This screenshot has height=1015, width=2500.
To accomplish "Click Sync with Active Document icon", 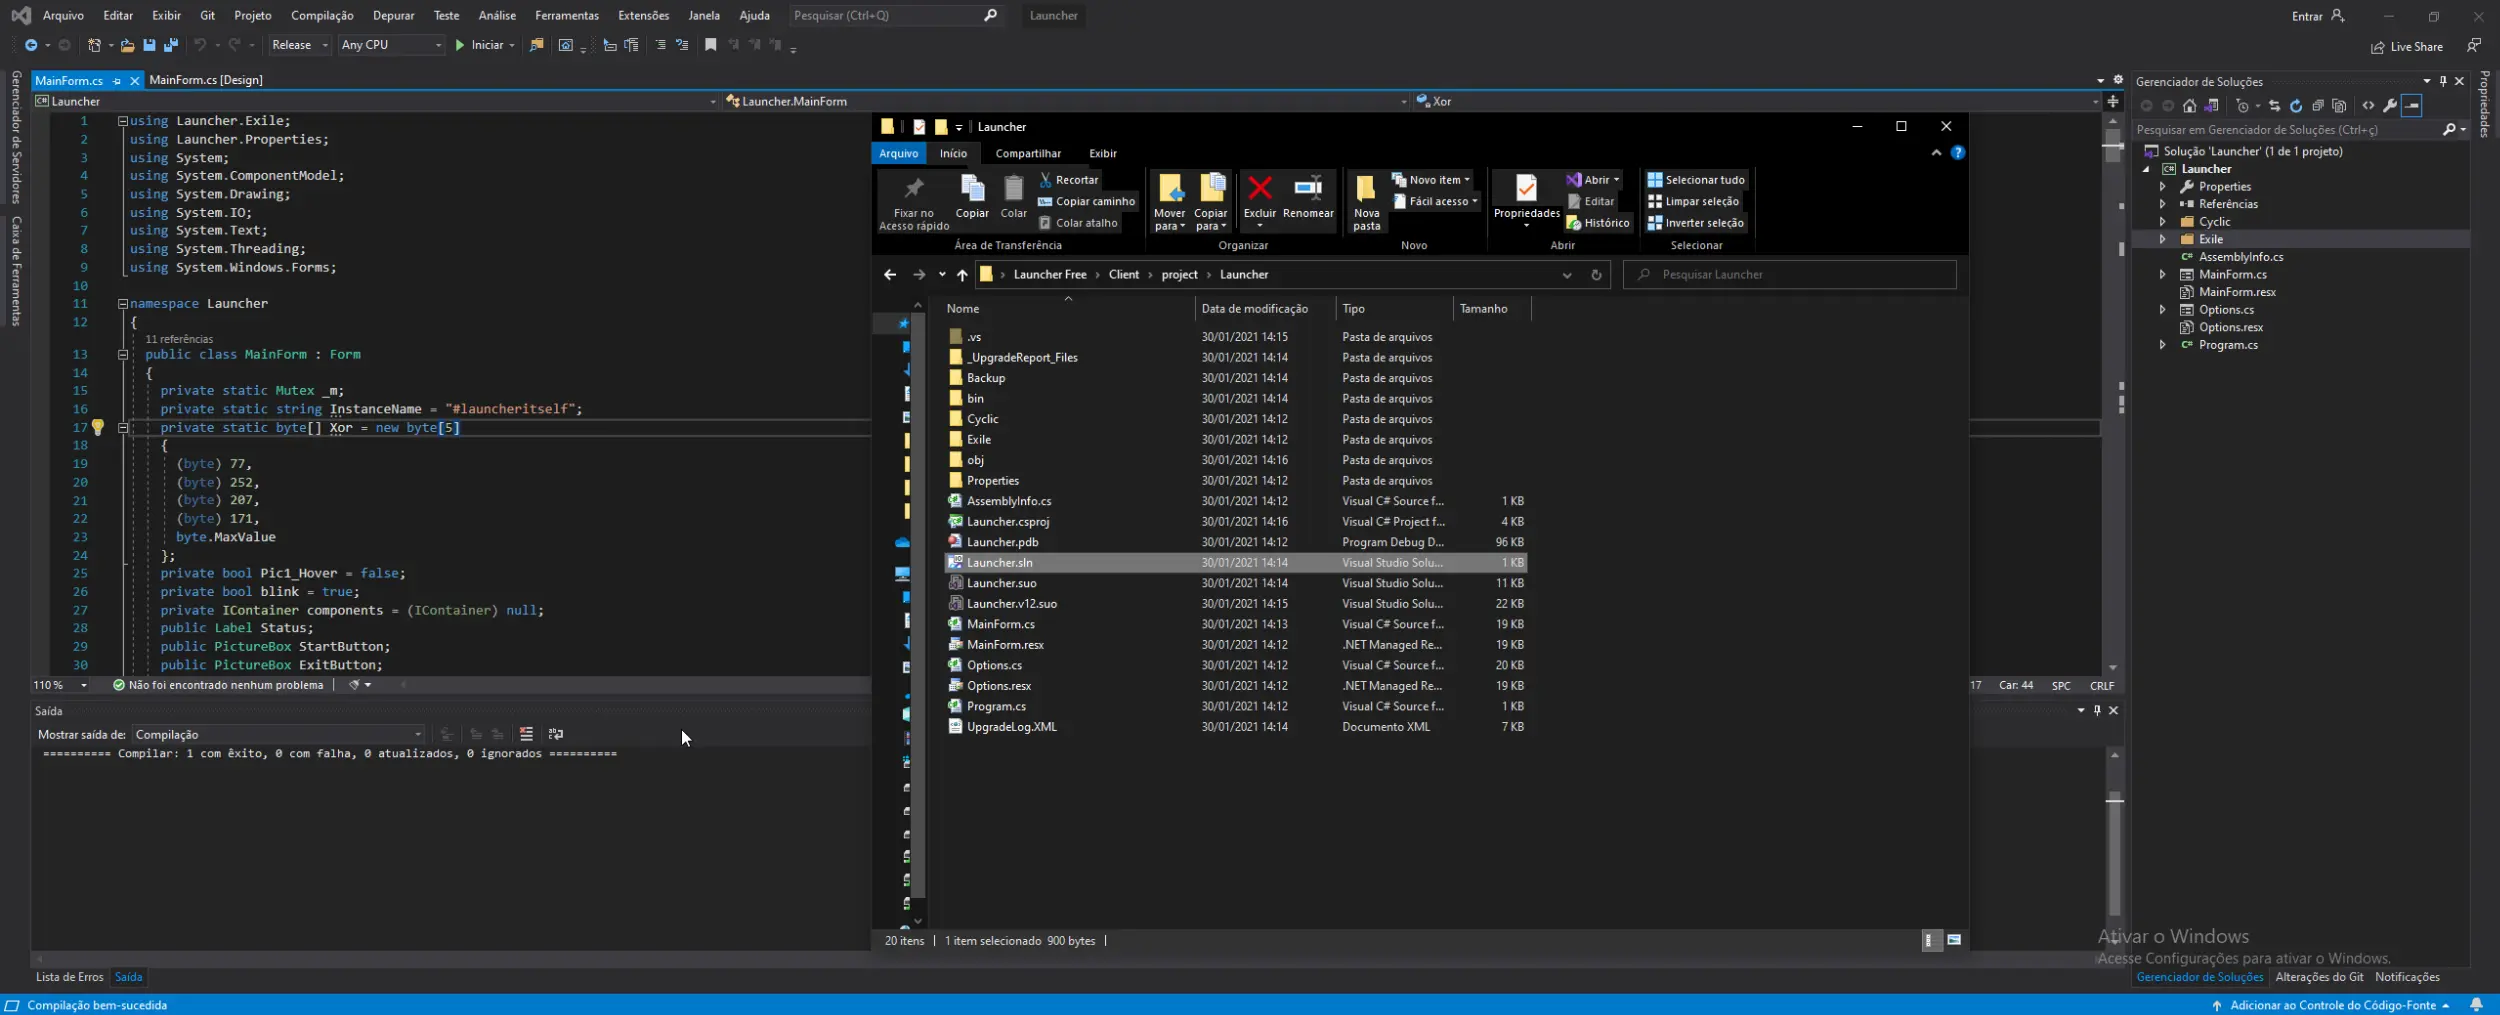I will [2274, 106].
